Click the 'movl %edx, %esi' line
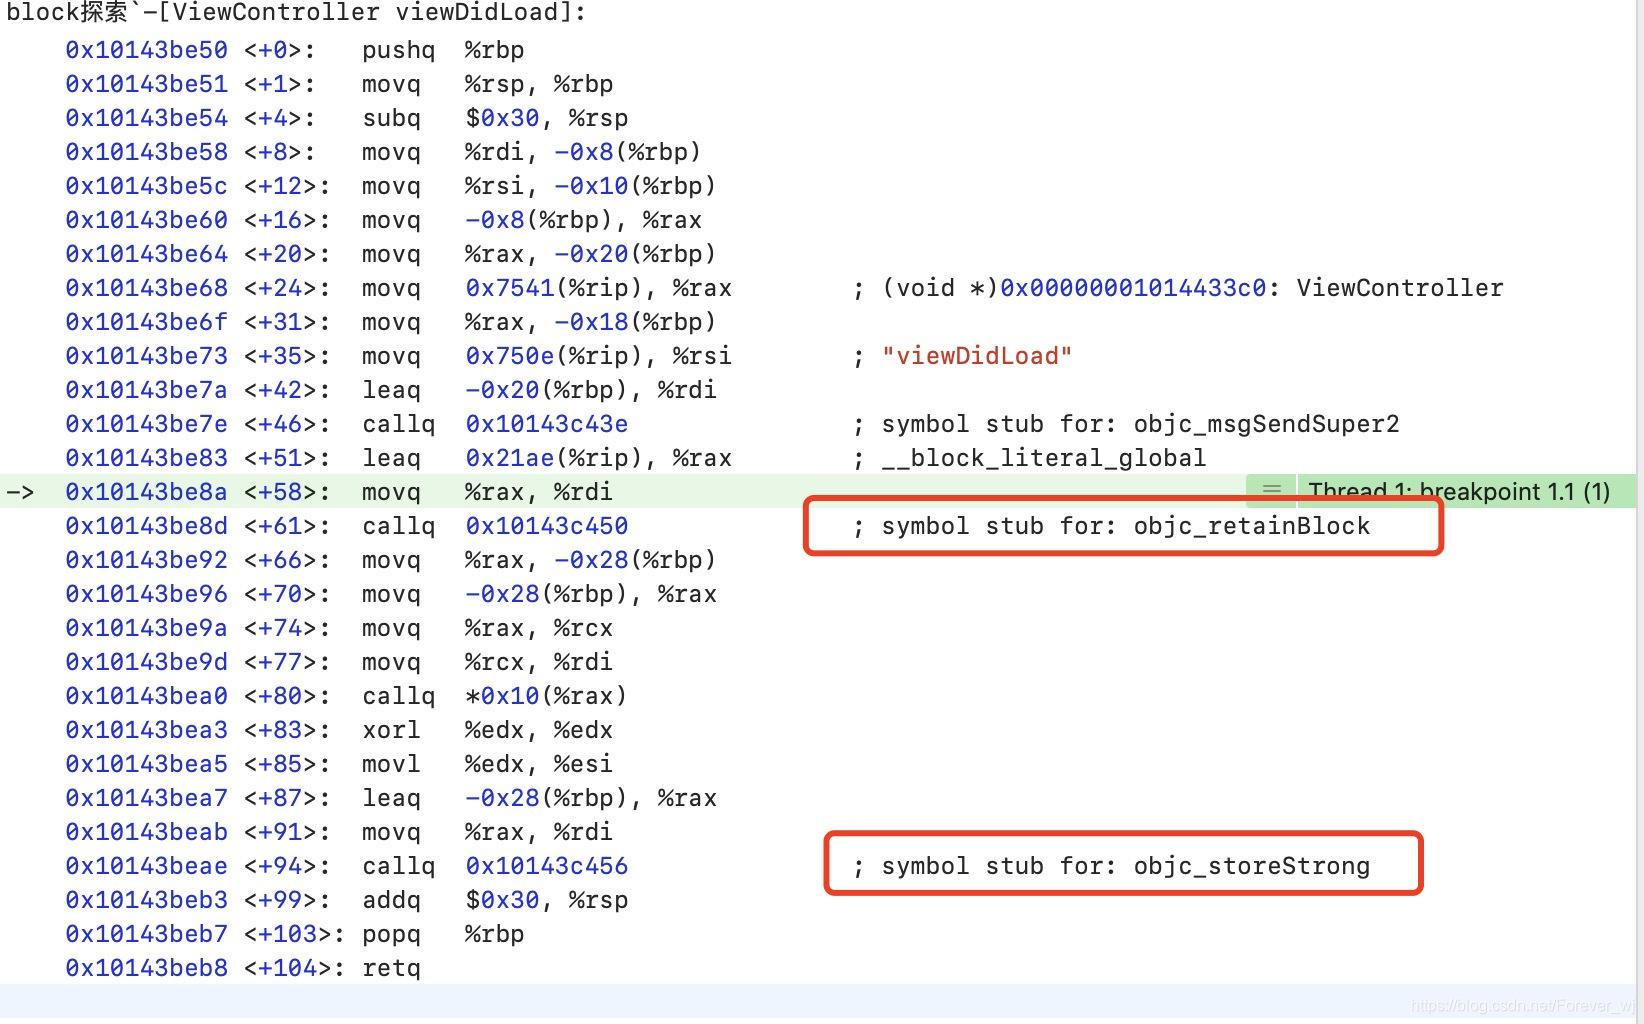1644x1024 pixels. pyautogui.click(x=487, y=764)
